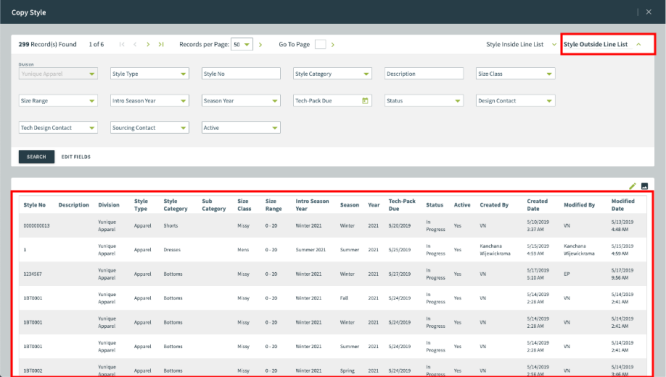Sort by Status column header
Image resolution: width=666 pixels, height=377 pixels.
tap(435, 205)
